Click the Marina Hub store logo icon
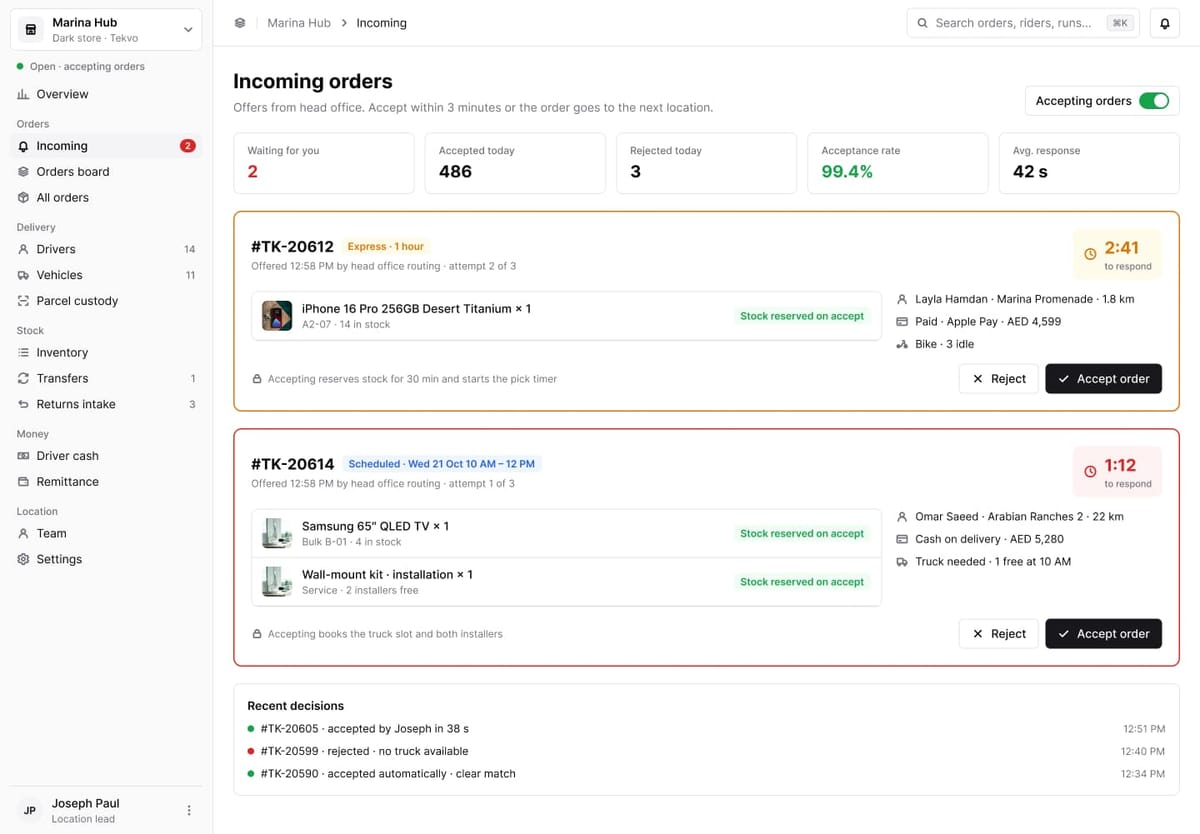1200x834 pixels. click(x=31, y=30)
